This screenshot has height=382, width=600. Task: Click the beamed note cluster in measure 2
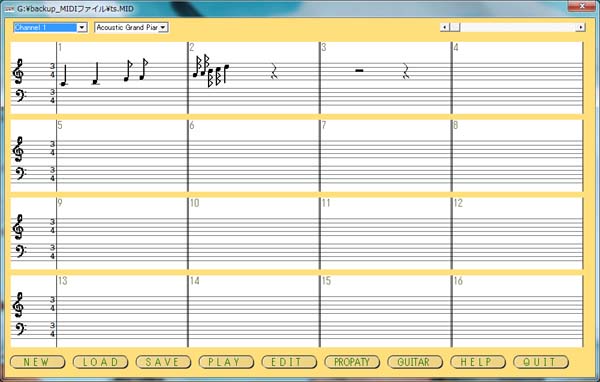click(x=211, y=71)
